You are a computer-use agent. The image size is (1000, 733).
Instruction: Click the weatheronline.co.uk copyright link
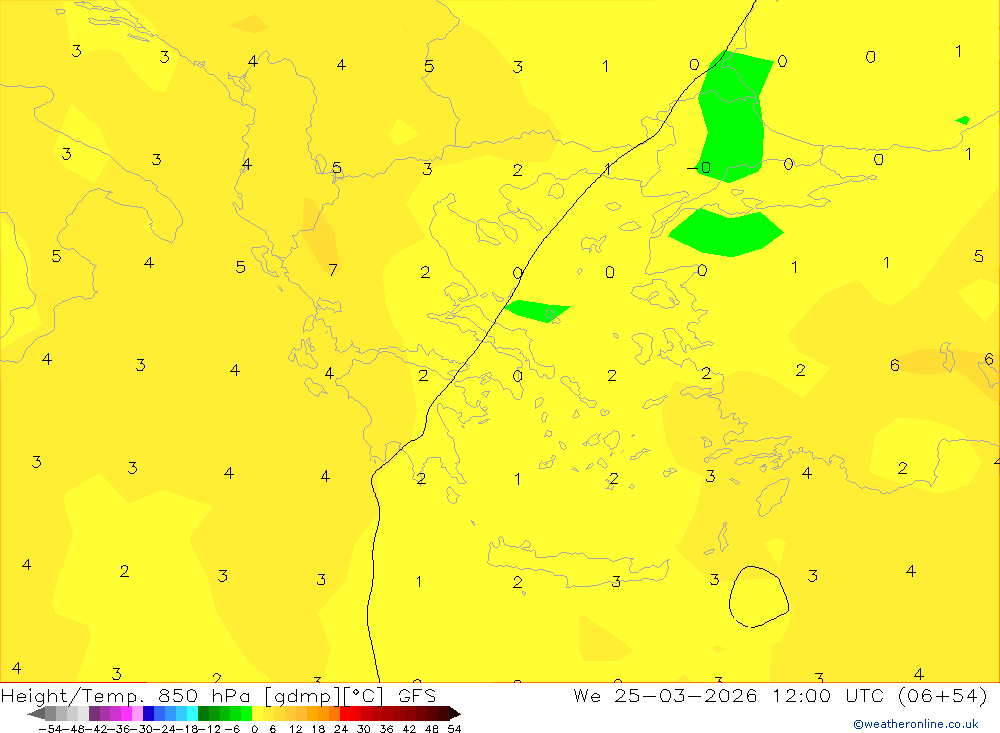coord(916,724)
